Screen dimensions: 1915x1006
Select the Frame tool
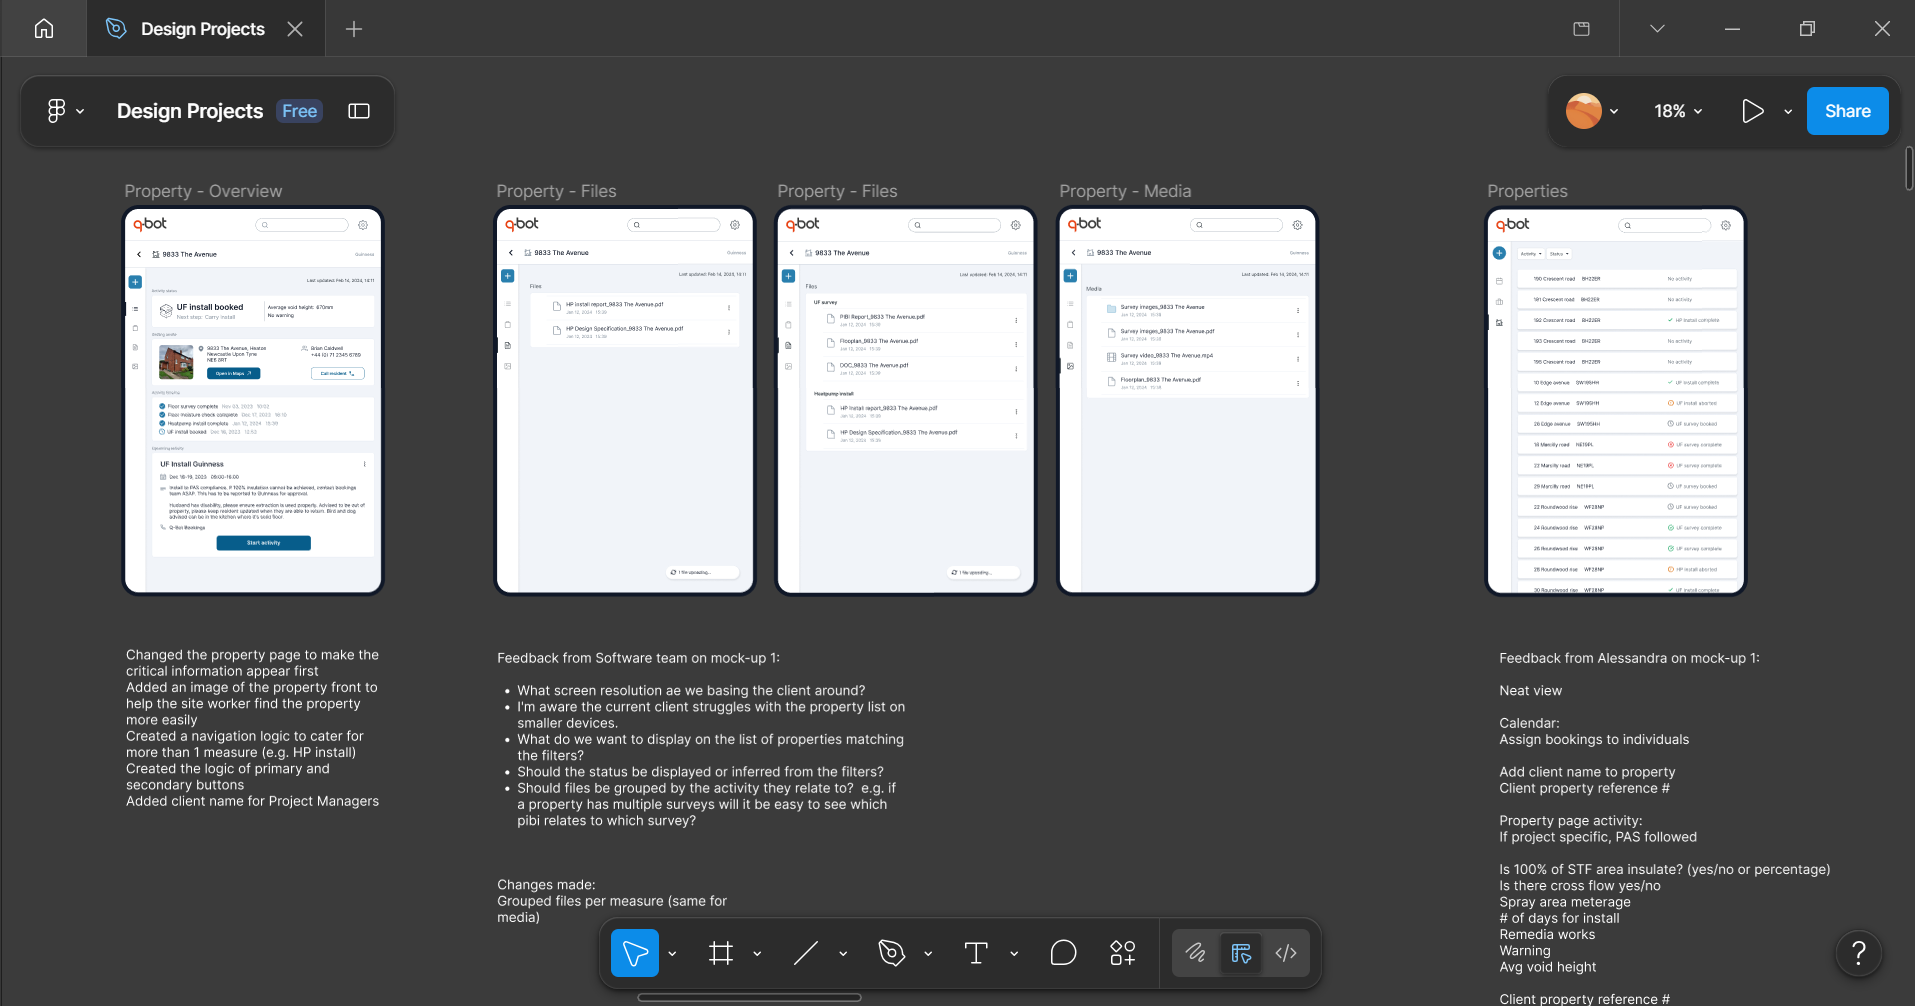click(721, 953)
